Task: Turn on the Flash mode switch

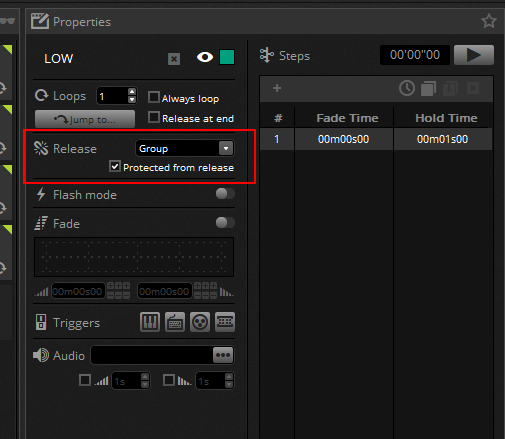Action: tap(225, 194)
